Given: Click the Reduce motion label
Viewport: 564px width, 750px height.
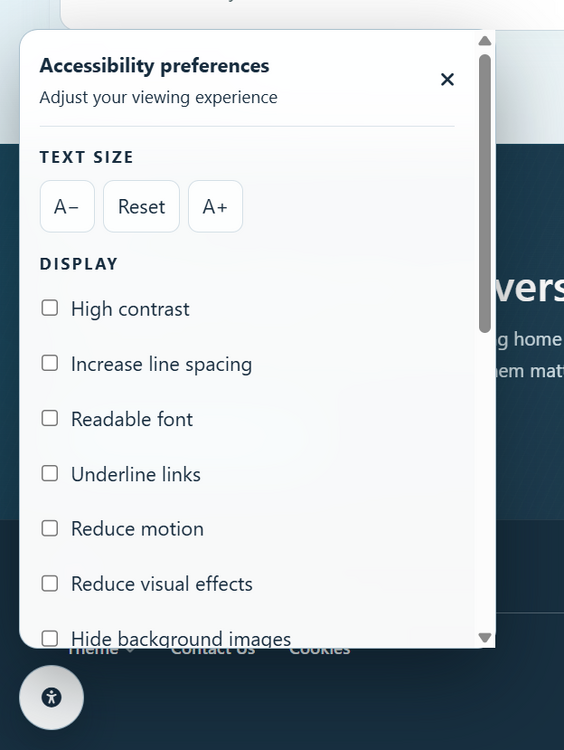Looking at the screenshot, I should (x=137, y=529).
